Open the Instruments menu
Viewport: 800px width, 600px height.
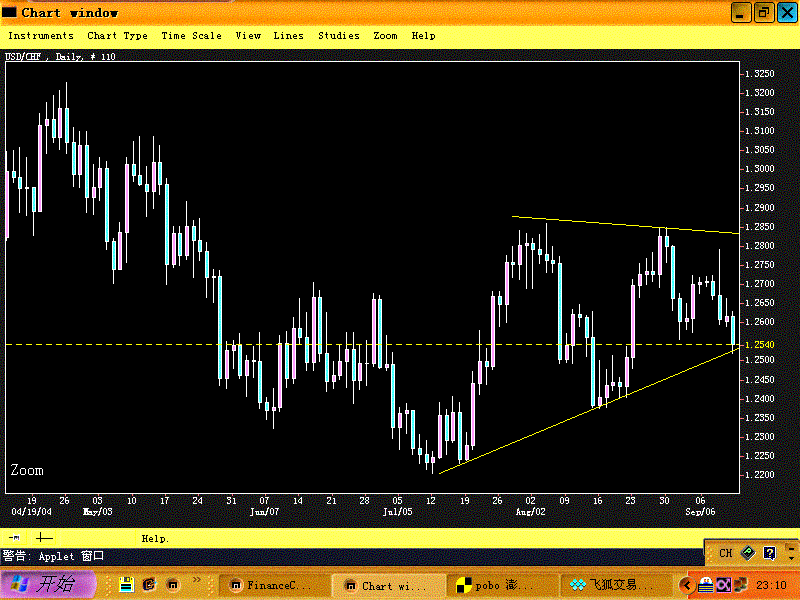[41, 35]
